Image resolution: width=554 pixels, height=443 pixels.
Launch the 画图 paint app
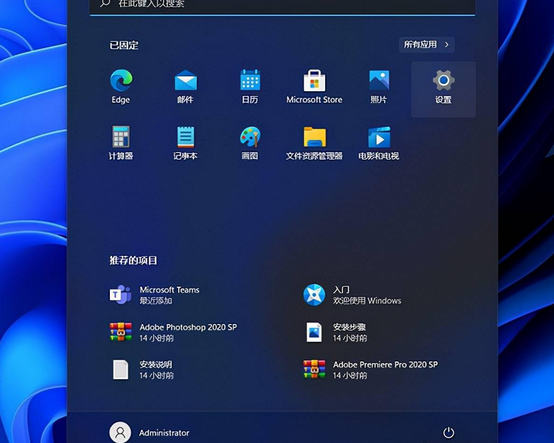(250, 142)
